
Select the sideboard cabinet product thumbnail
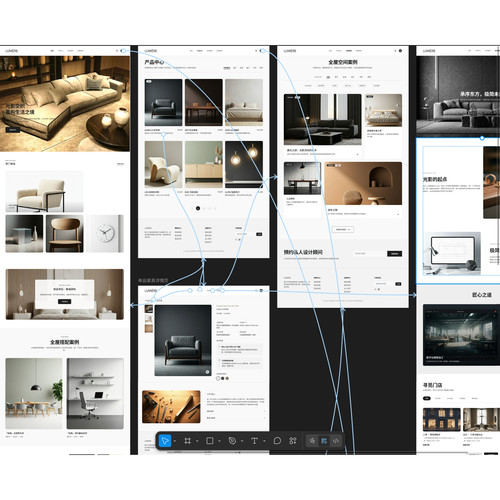[204, 164]
